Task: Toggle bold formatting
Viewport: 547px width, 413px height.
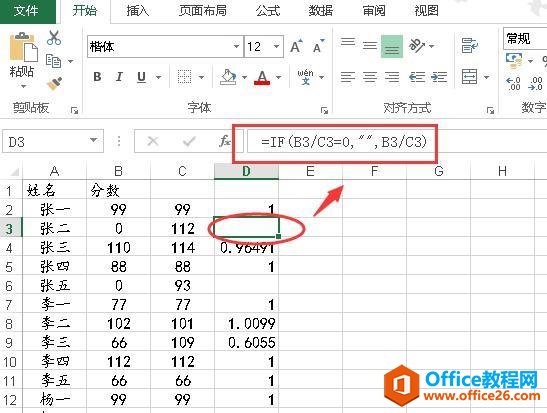Action: (97, 77)
